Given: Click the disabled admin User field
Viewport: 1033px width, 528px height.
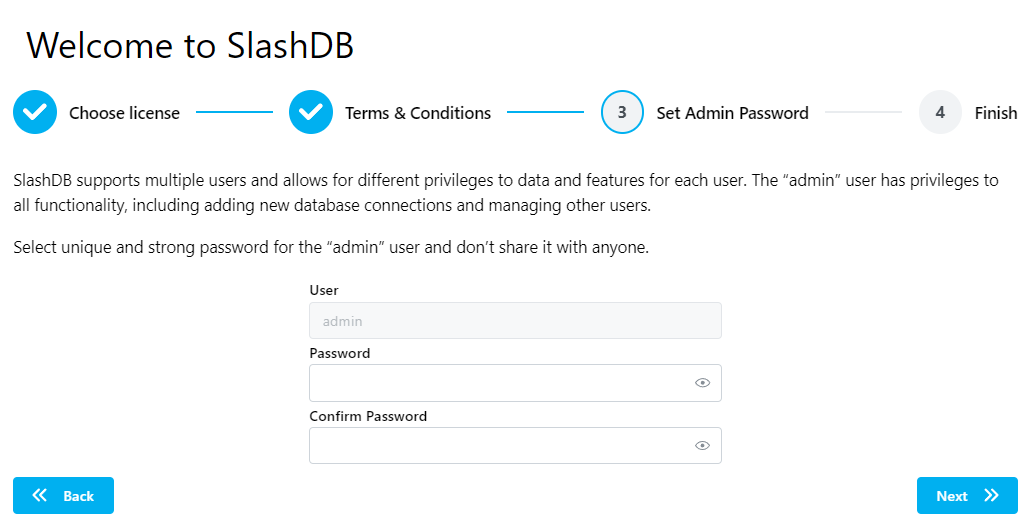Looking at the screenshot, I should point(515,321).
